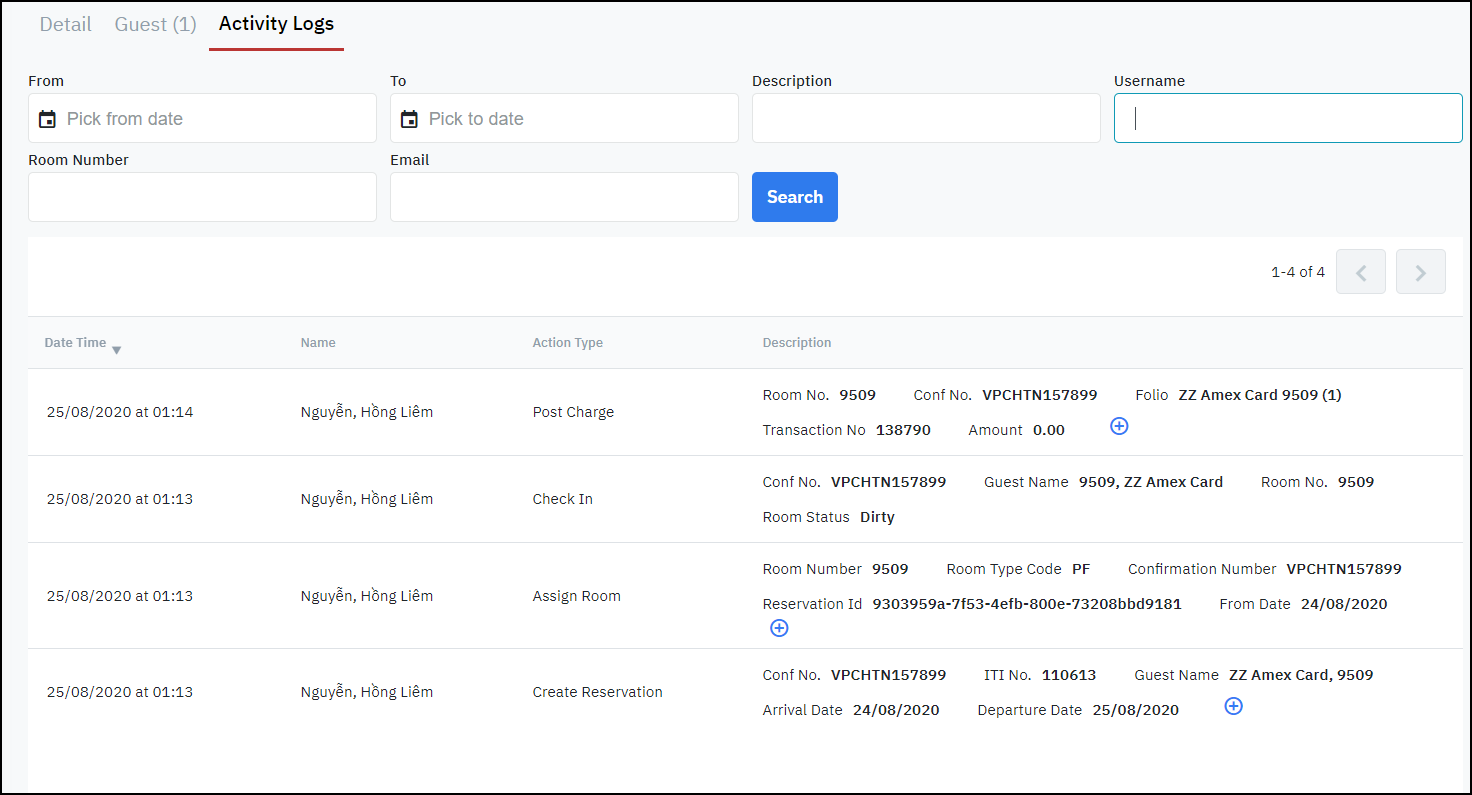Expand Assign Room details with plus icon
The height and width of the screenshot is (795, 1472).
tap(779, 628)
